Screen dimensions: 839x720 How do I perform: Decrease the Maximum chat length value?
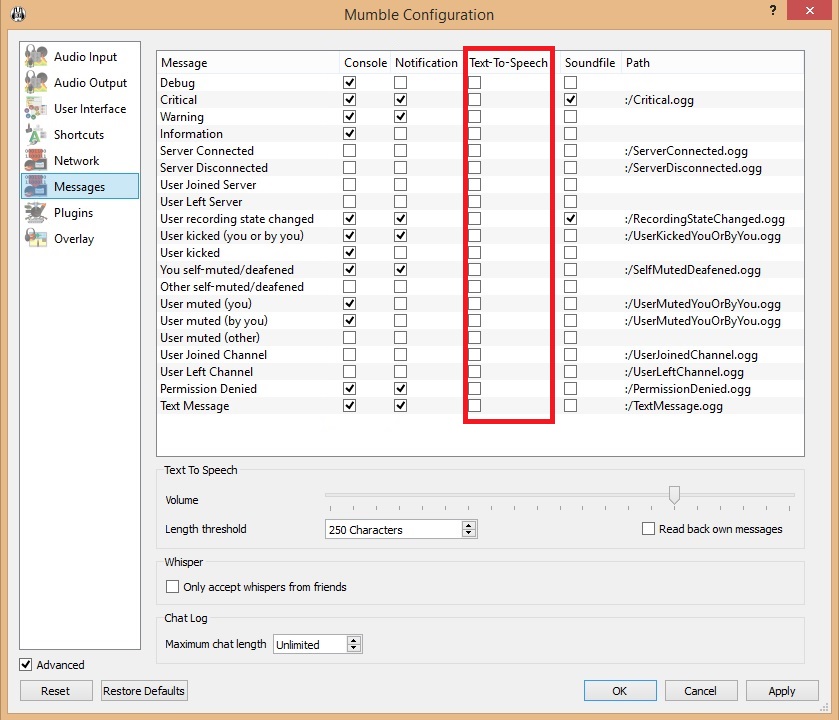(x=353, y=648)
